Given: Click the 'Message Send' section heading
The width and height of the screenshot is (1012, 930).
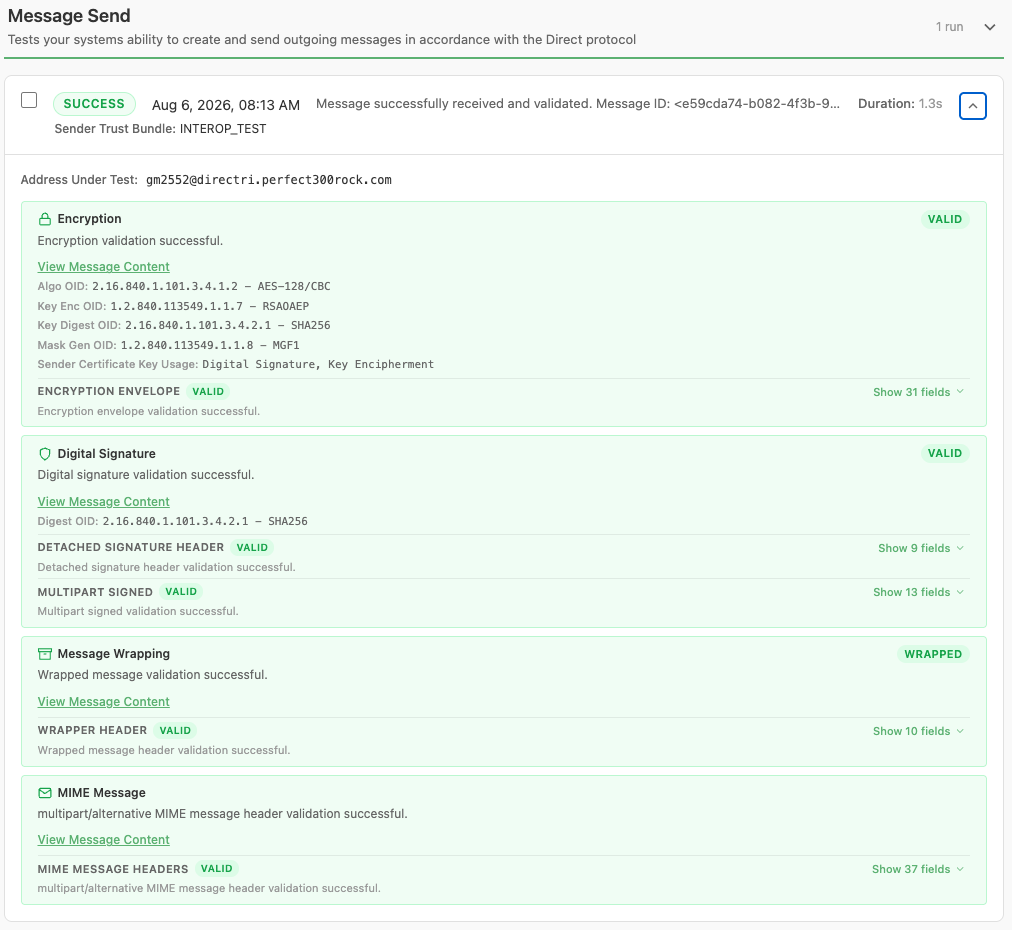Looking at the screenshot, I should [x=69, y=15].
